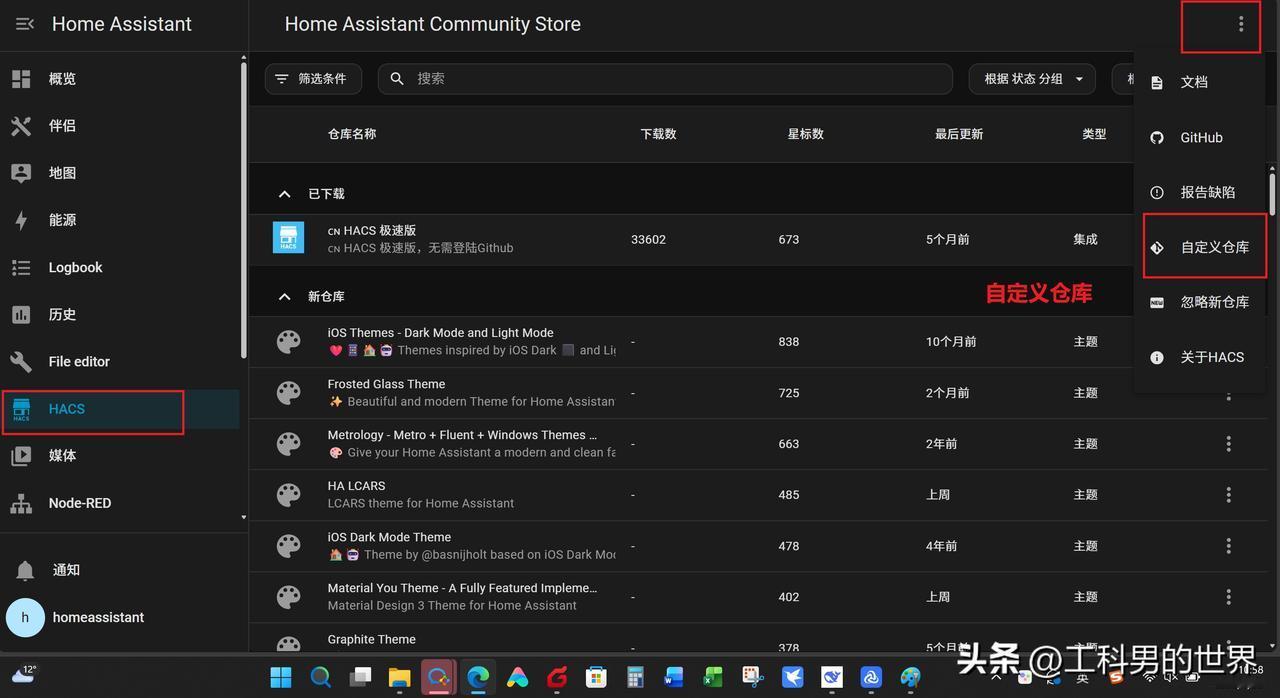Sort by 类型 column header

1094,134
